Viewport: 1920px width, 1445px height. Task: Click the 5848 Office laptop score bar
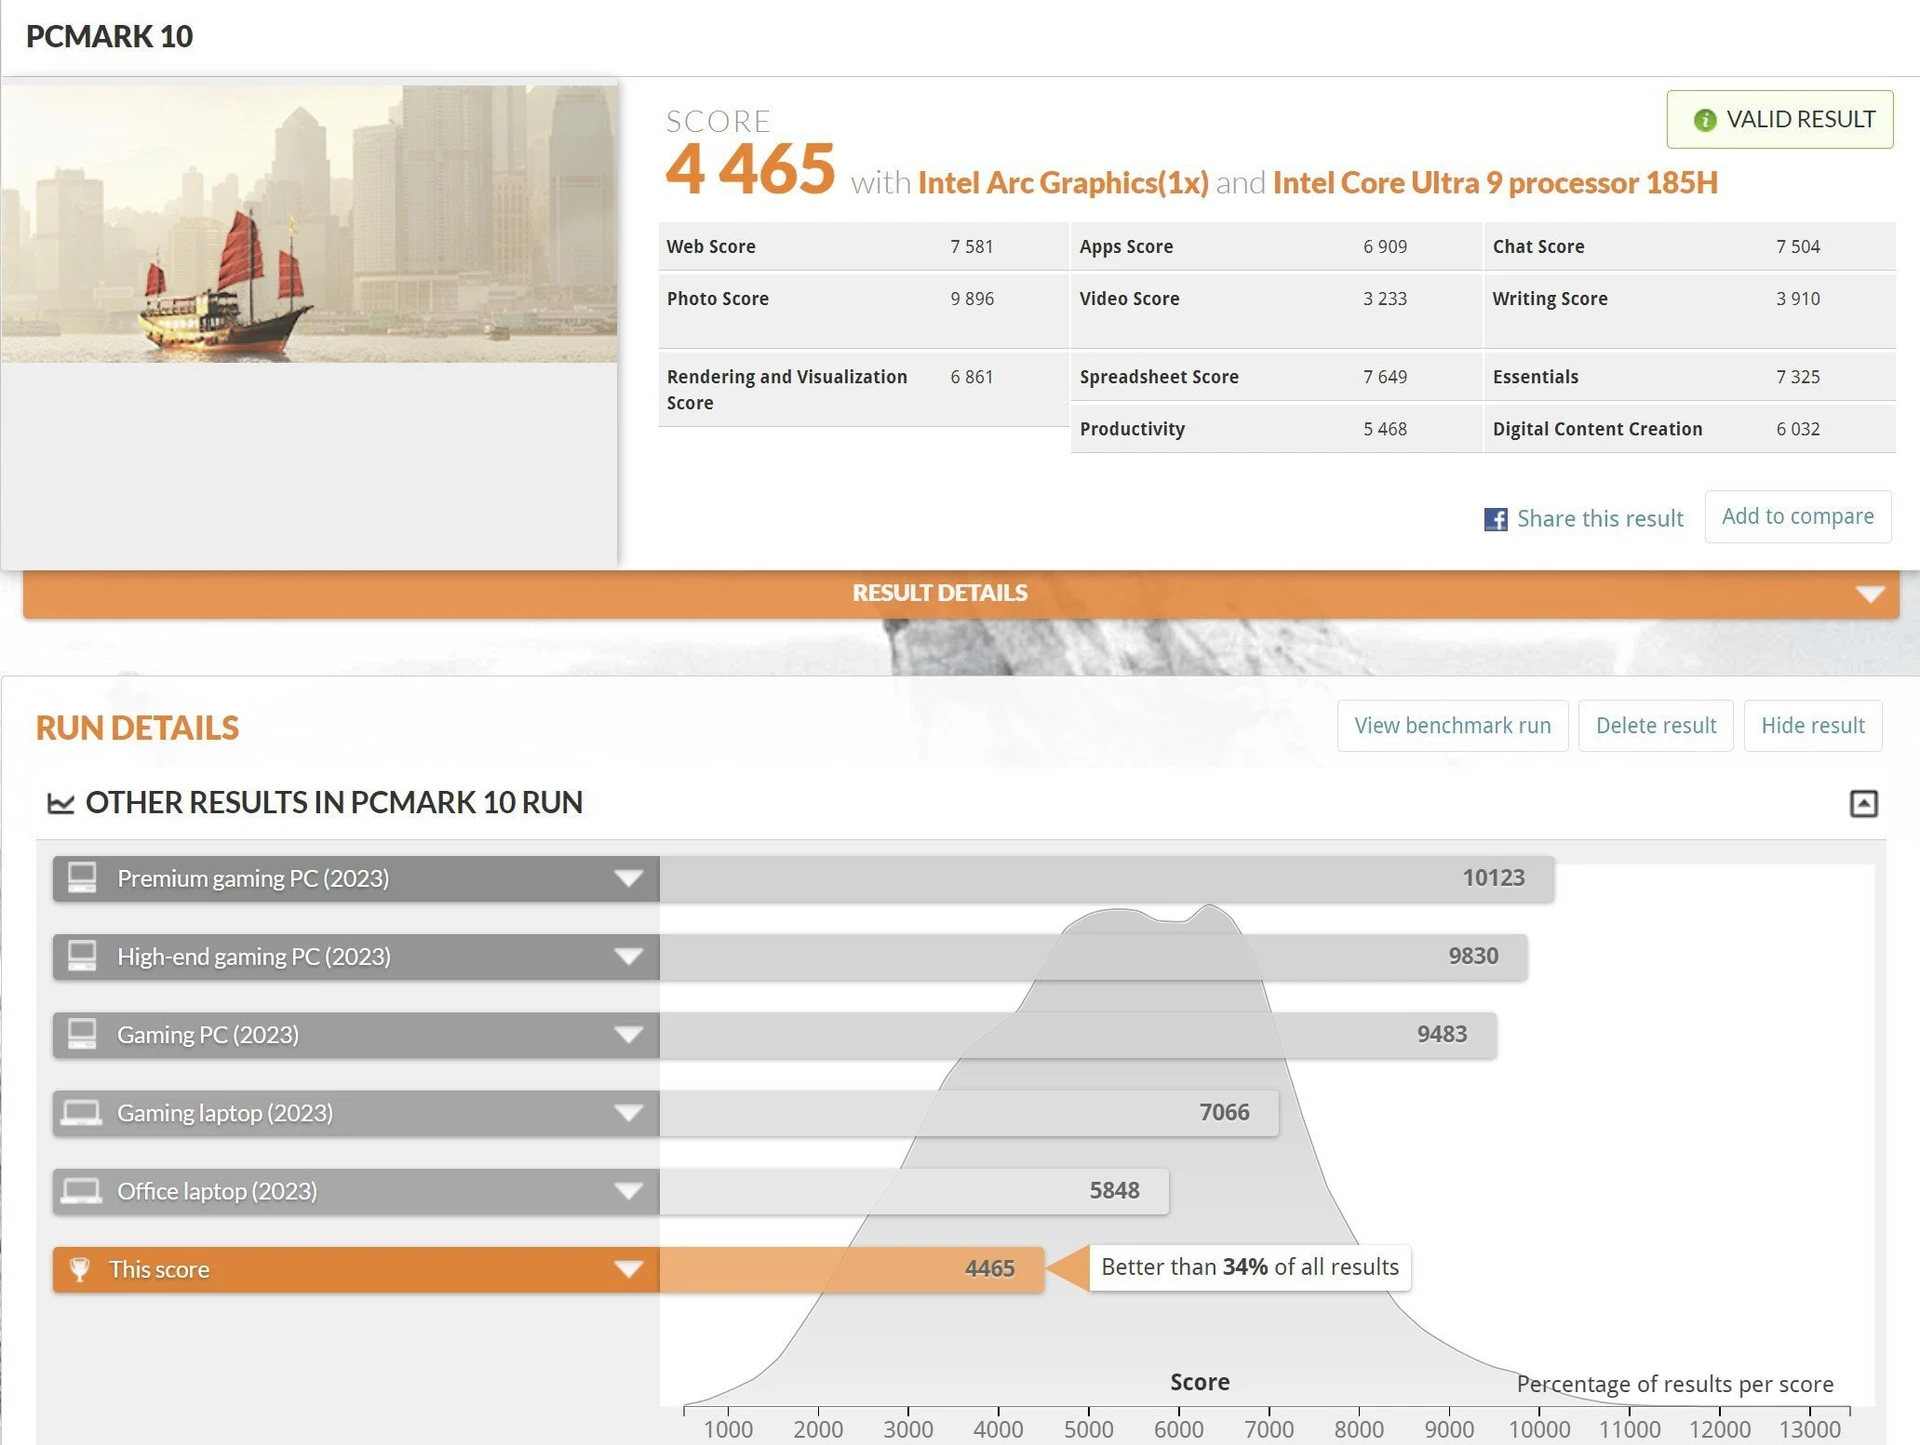(914, 1191)
